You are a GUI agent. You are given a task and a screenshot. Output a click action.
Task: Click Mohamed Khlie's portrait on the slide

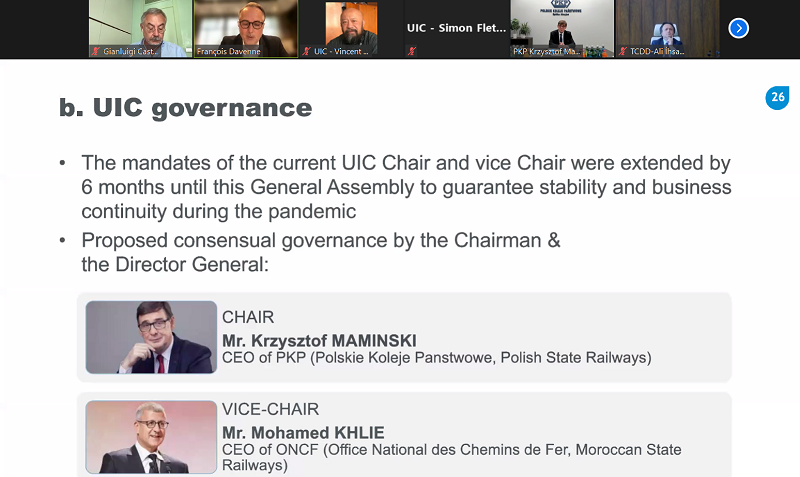point(151,437)
